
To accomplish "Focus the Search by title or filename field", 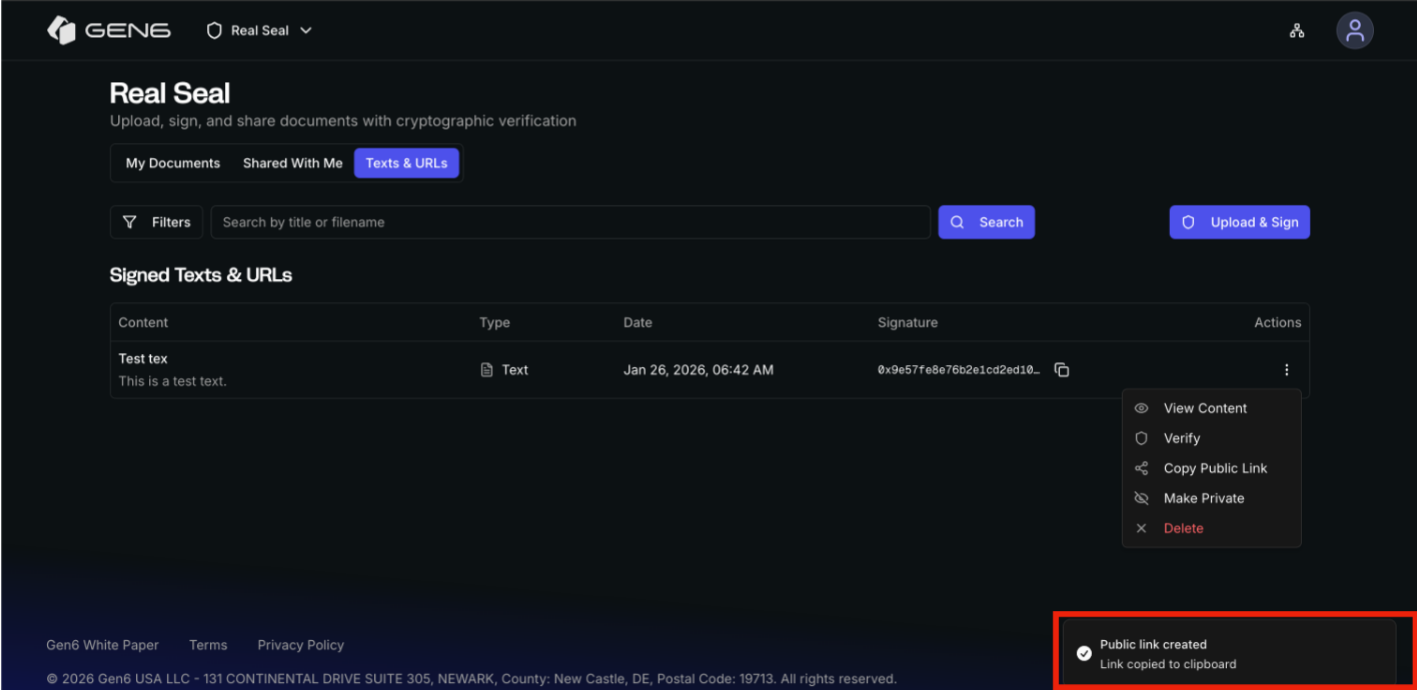I will coord(570,222).
